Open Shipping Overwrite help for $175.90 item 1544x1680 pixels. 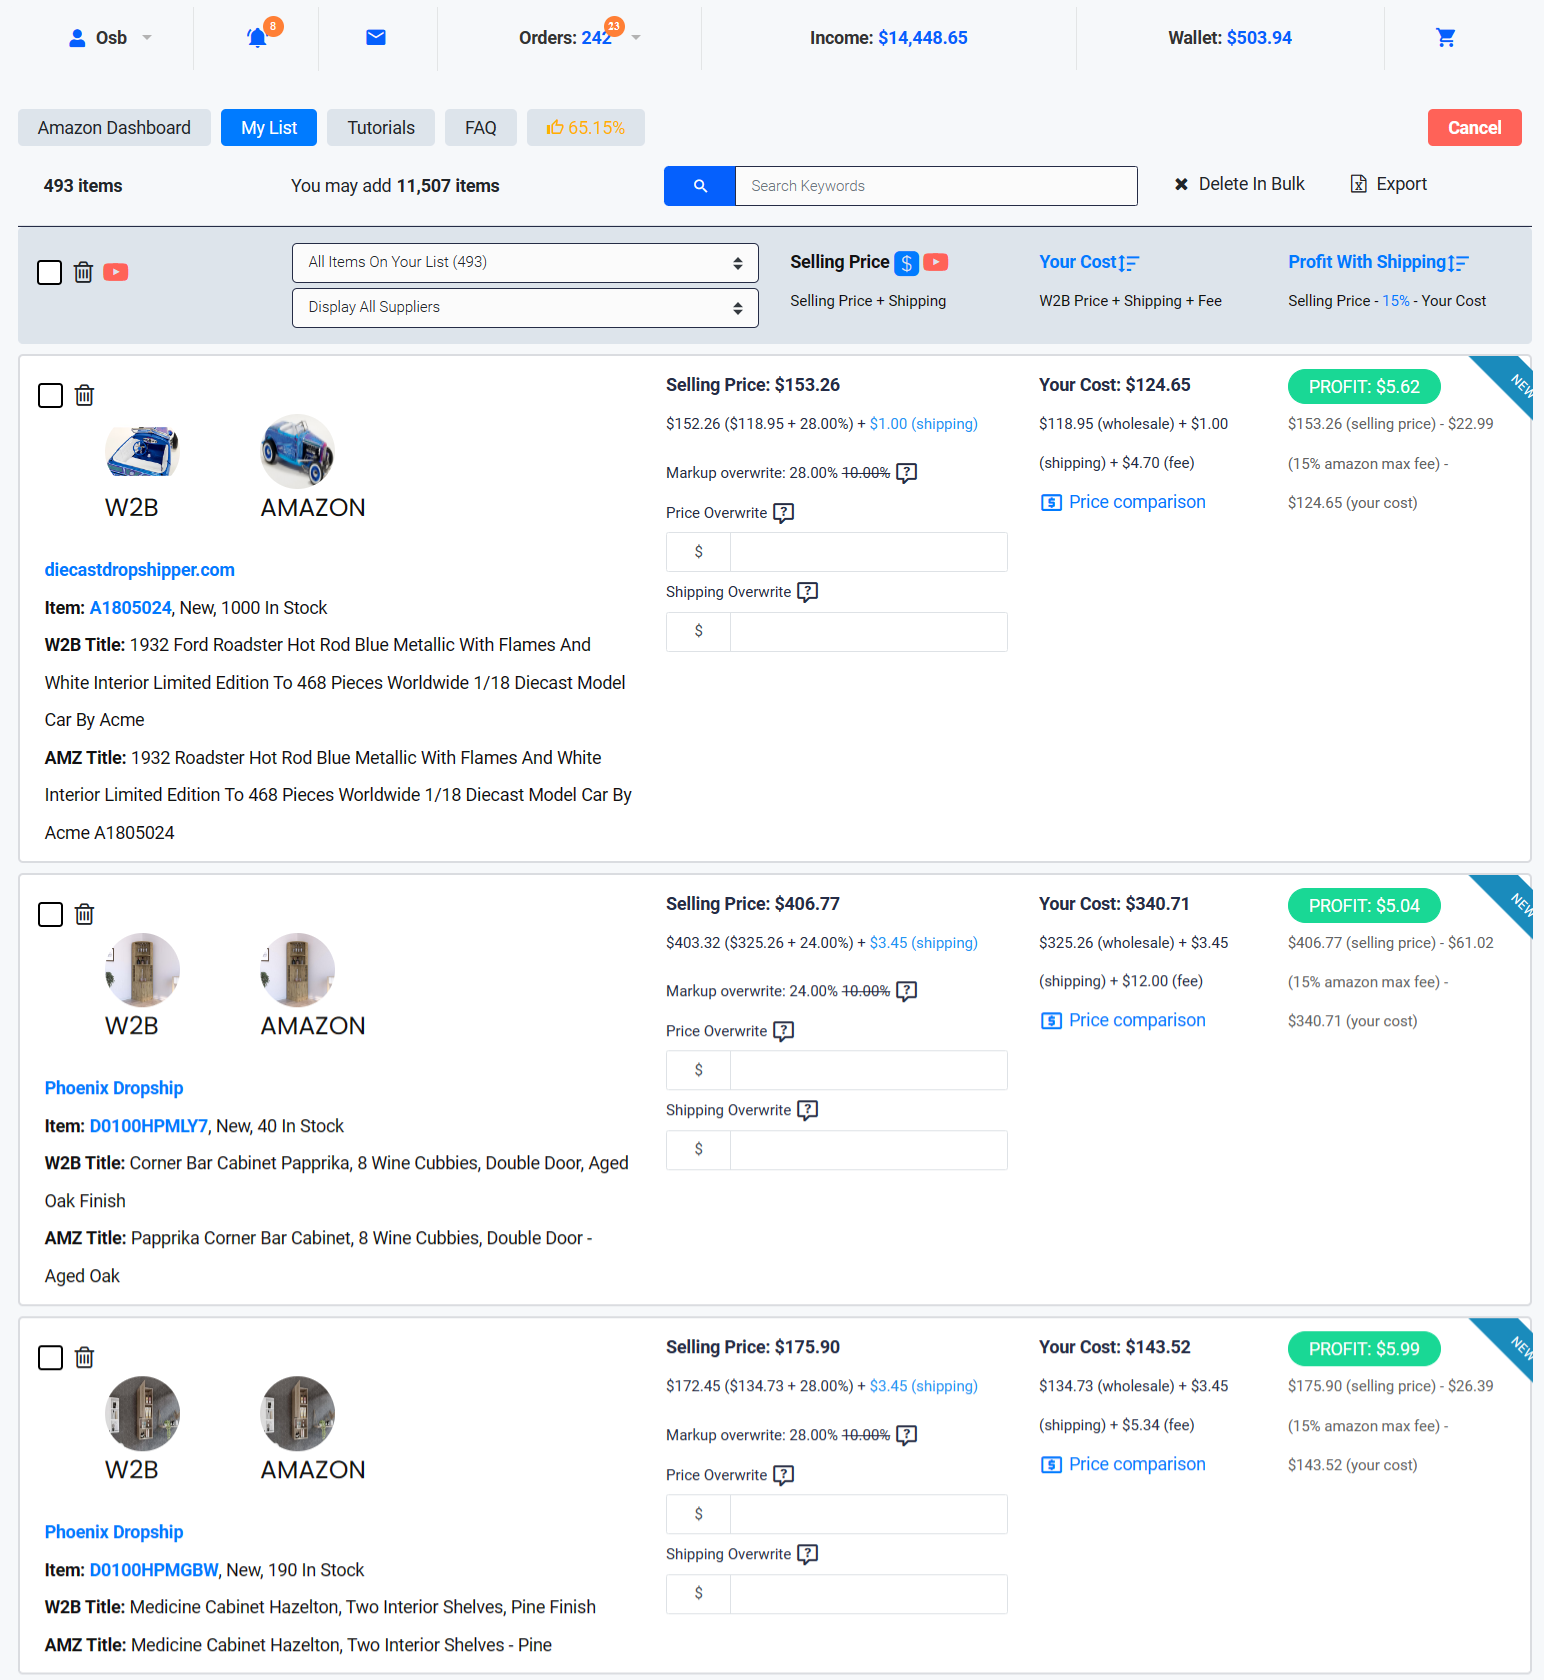[808, 1554]
